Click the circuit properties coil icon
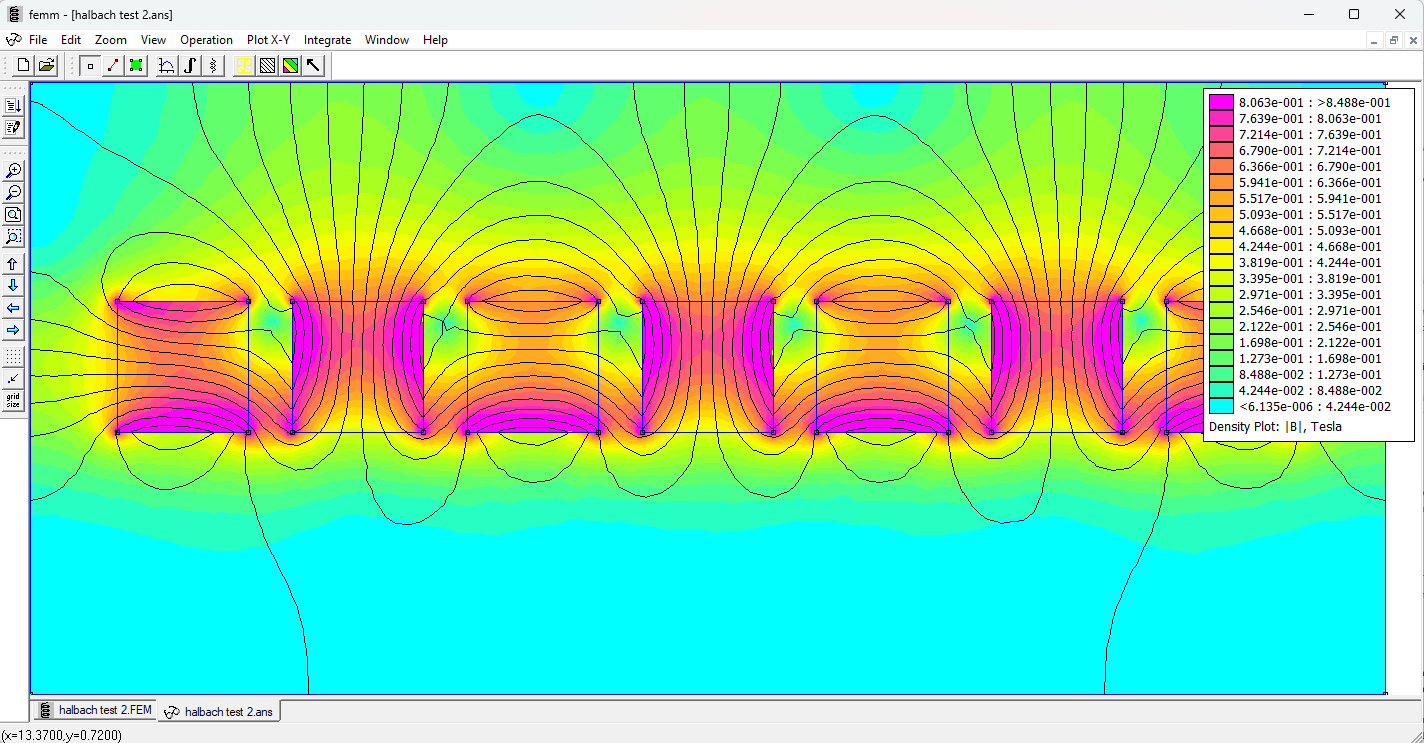The image size is (1424, 743). click(x=213, y=66)
